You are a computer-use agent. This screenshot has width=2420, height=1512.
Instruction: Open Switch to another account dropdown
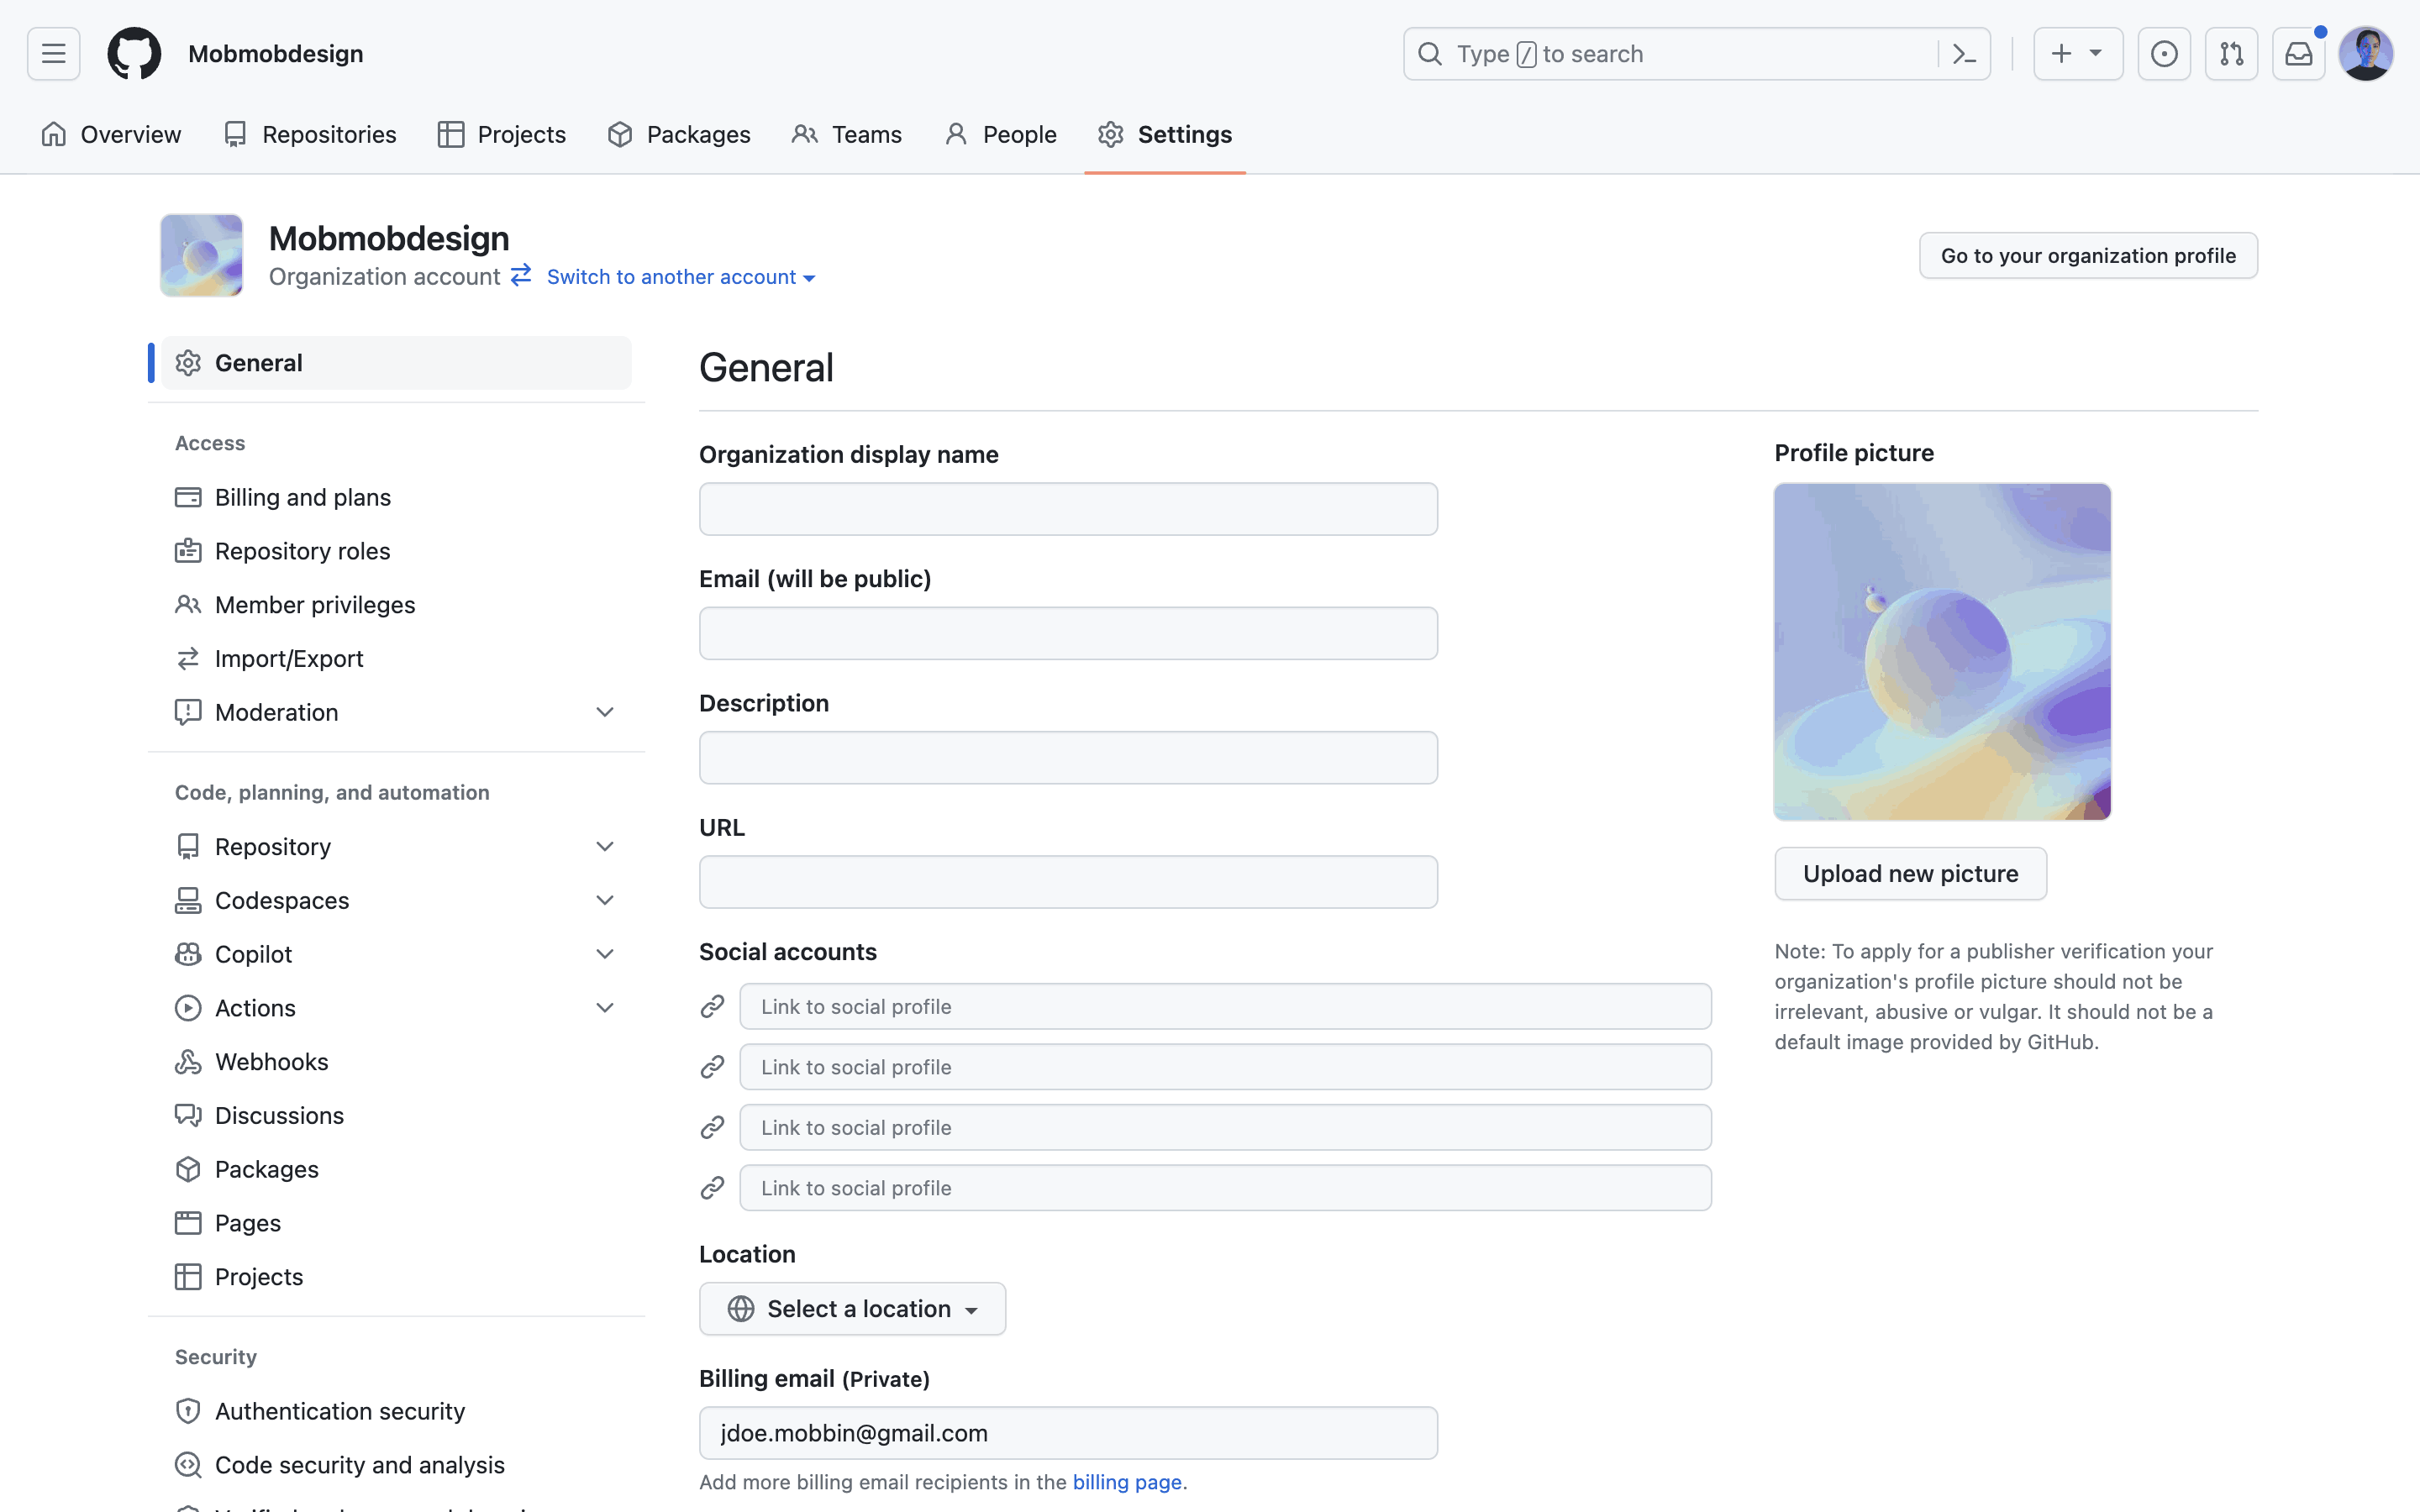[x=680, y=277]
